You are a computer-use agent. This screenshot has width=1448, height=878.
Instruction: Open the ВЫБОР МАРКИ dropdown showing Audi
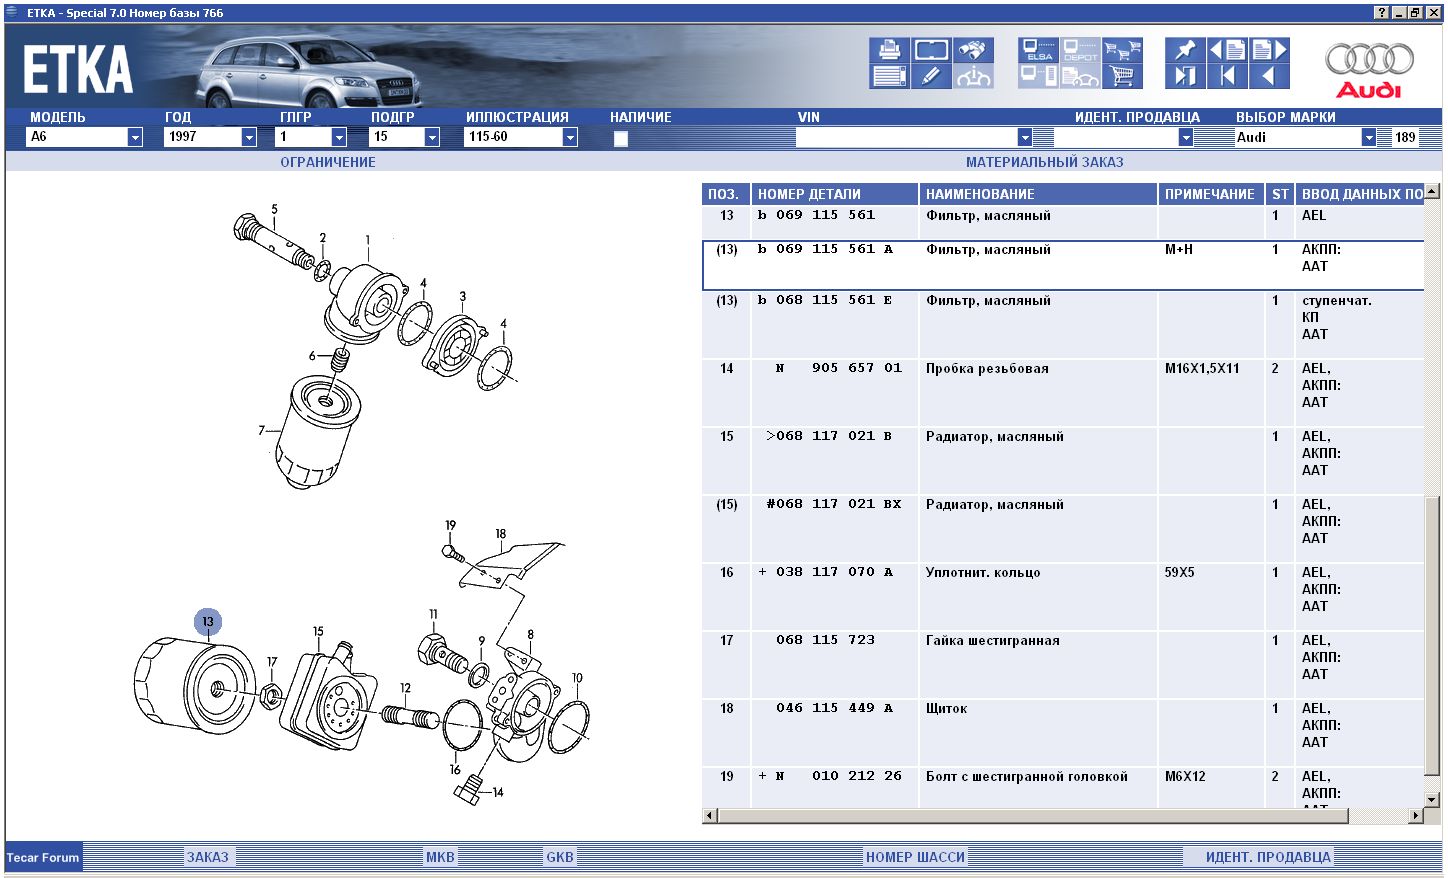(x=1369, y=137)
